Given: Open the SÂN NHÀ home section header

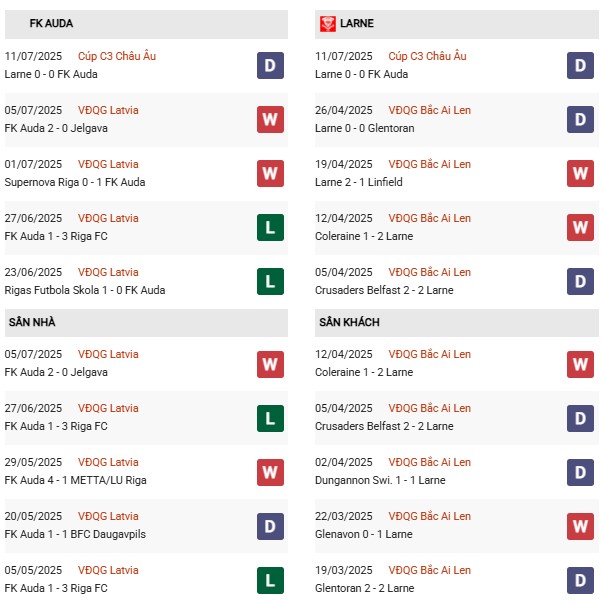Looking at the screenshot, I should [x=32, y=322].
